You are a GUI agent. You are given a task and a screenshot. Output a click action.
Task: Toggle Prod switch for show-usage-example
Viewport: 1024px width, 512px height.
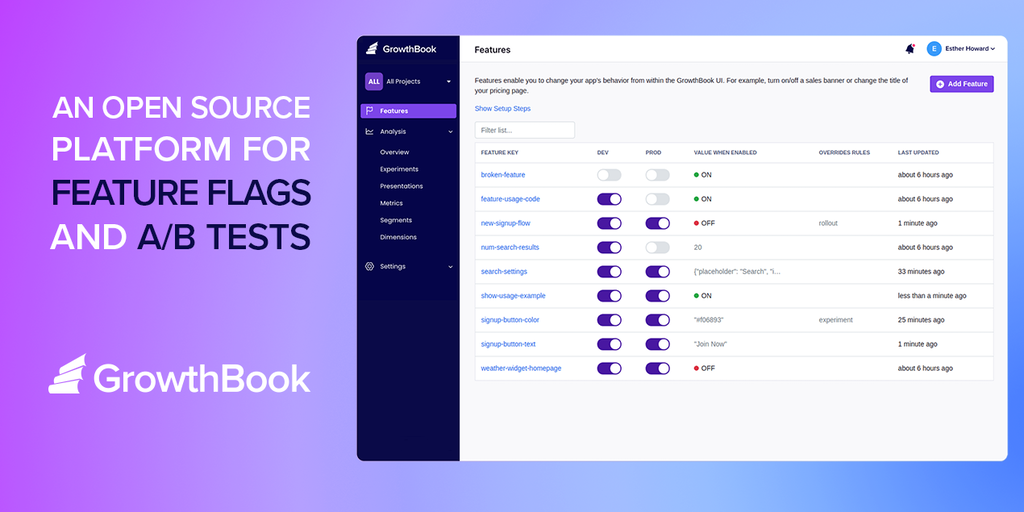[x=658, y=296]
